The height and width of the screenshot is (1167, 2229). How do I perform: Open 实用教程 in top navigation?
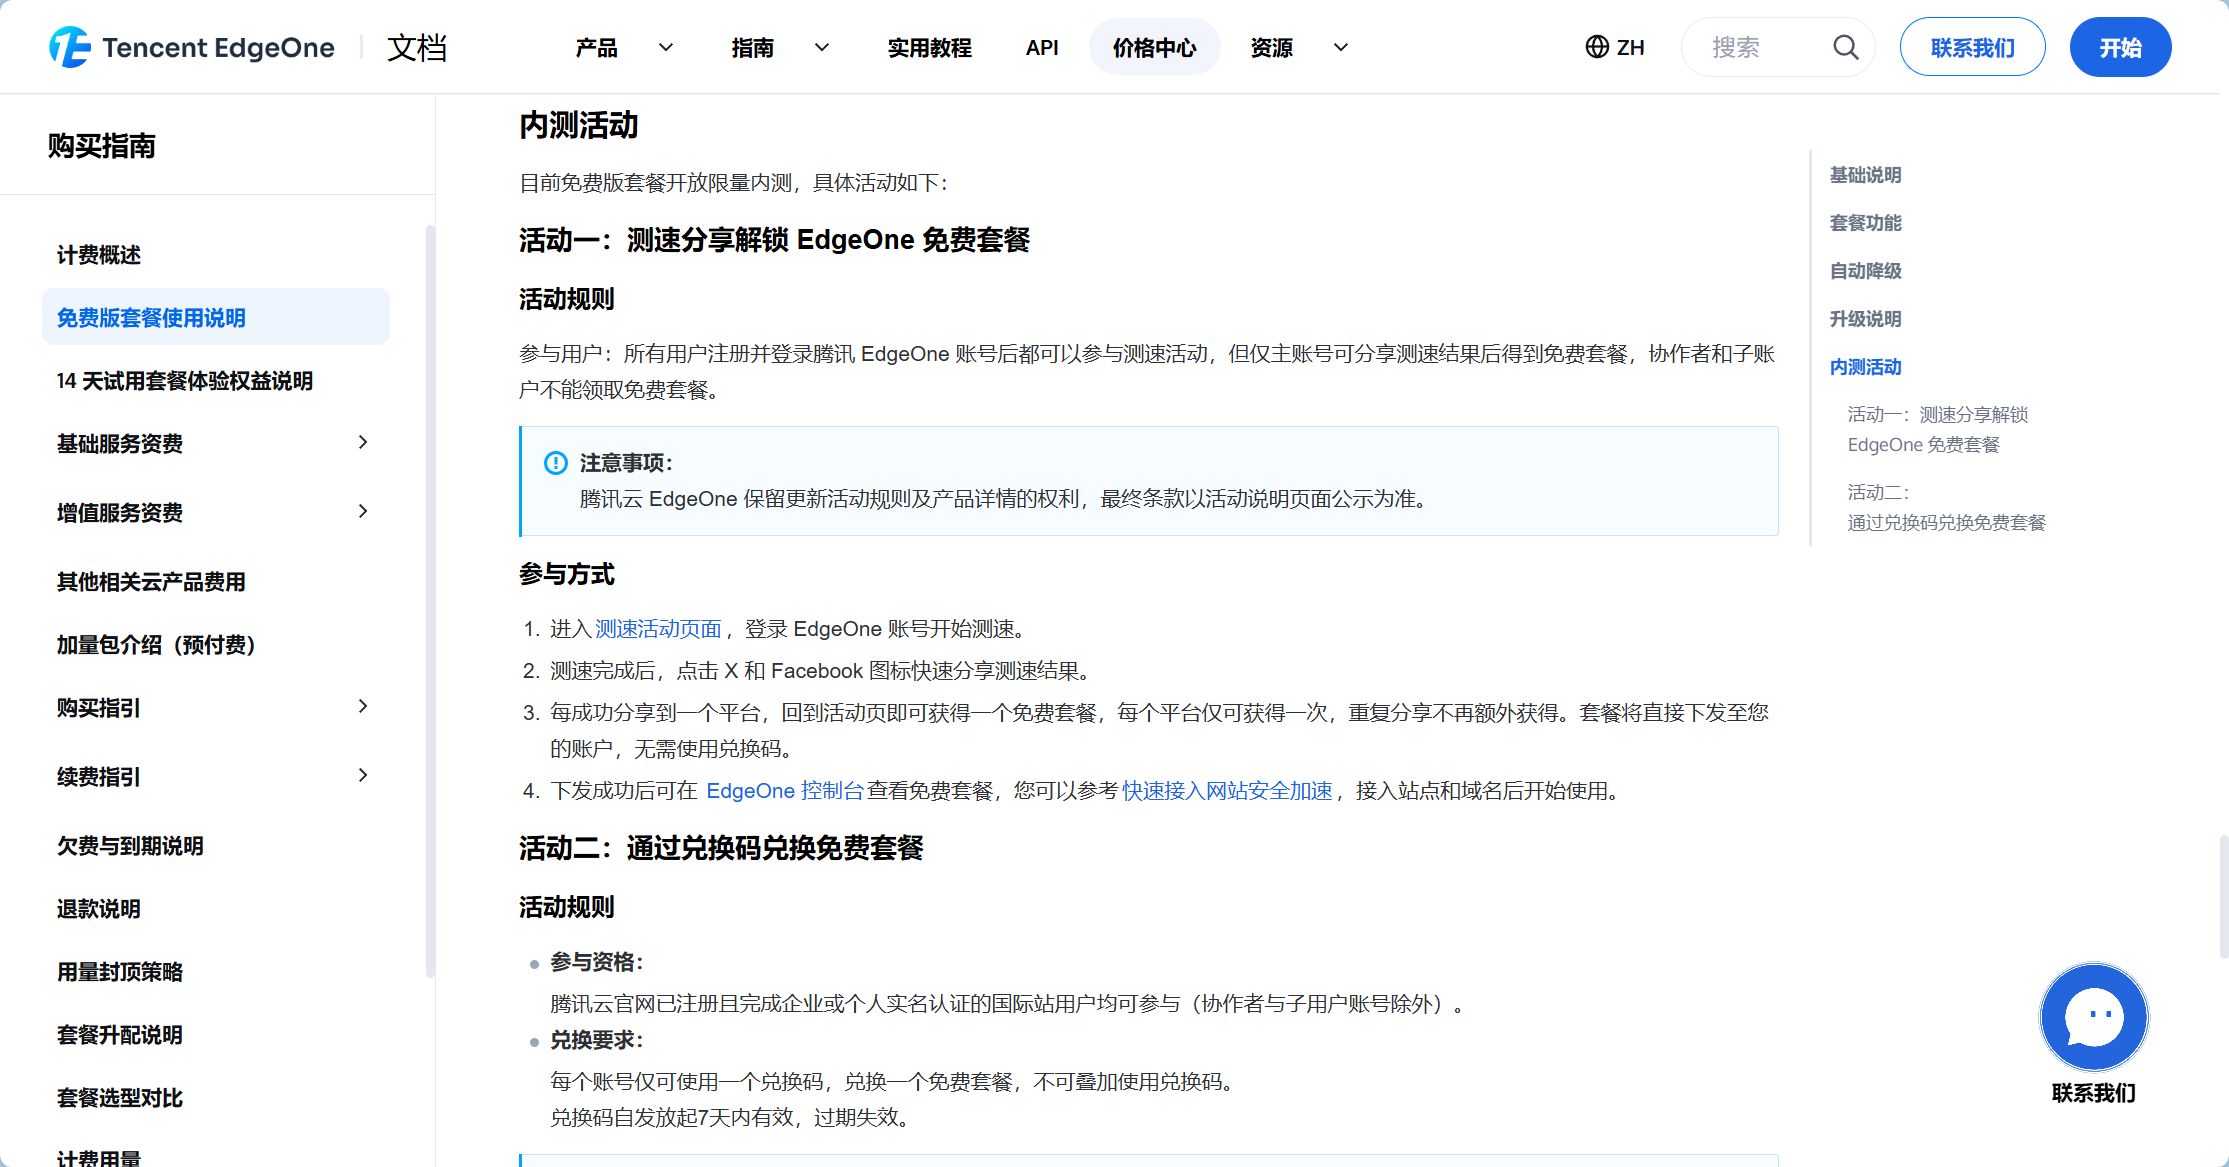click(x=929, y=47)
